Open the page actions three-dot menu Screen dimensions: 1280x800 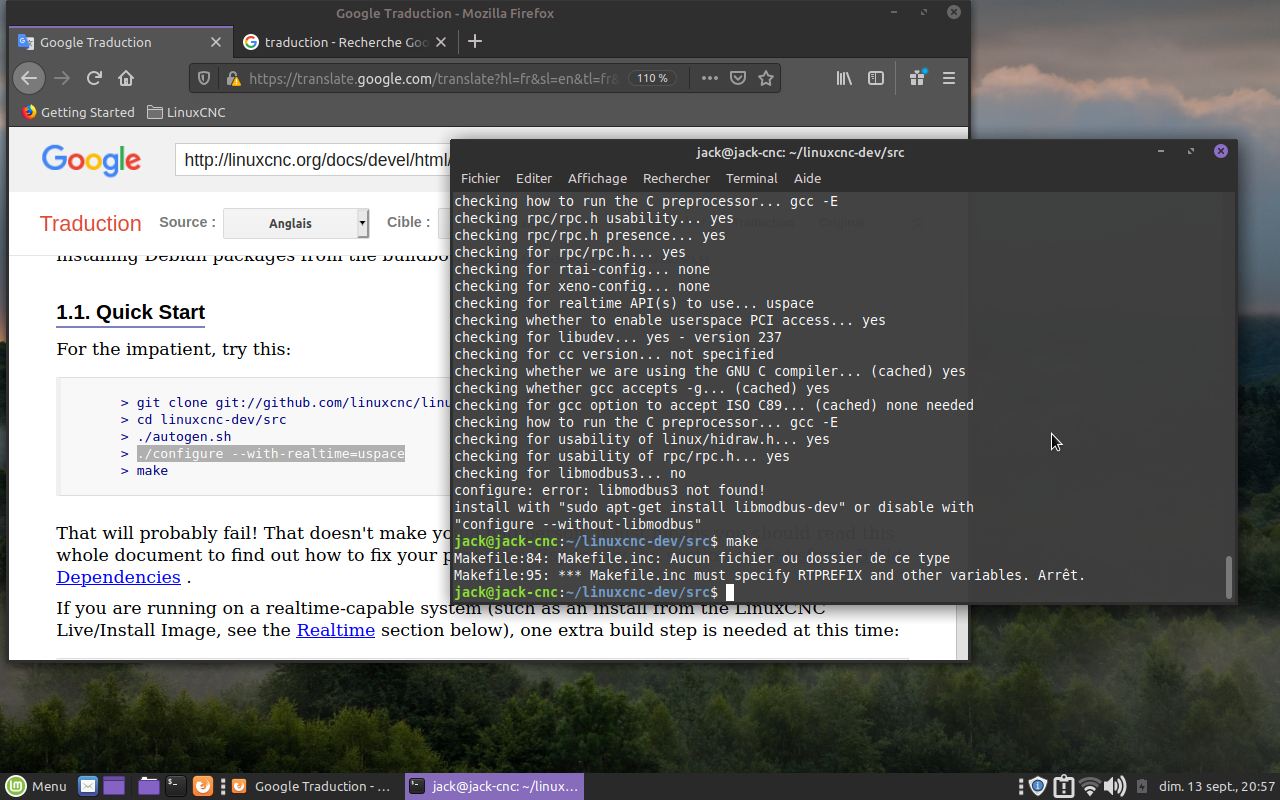coord(709,78)
